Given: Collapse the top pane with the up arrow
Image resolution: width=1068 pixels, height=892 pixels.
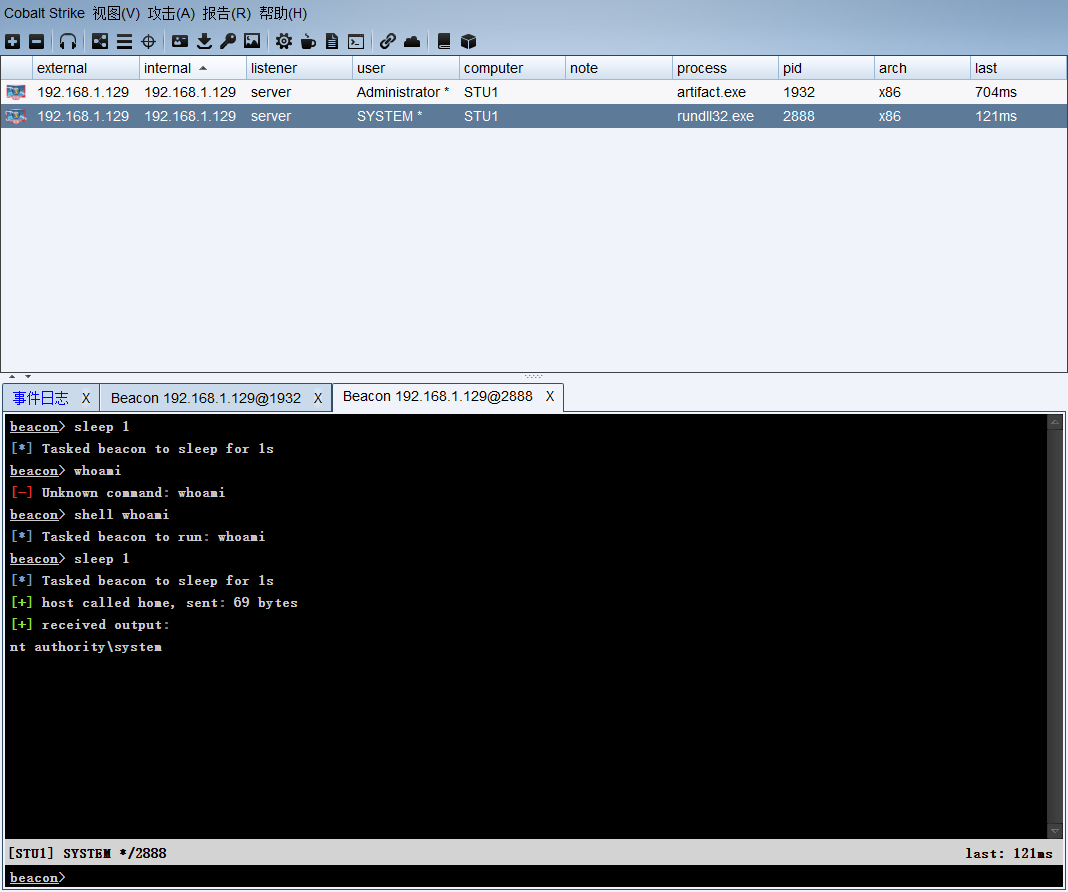Looking at the screenshot, I should coord(12,376).
